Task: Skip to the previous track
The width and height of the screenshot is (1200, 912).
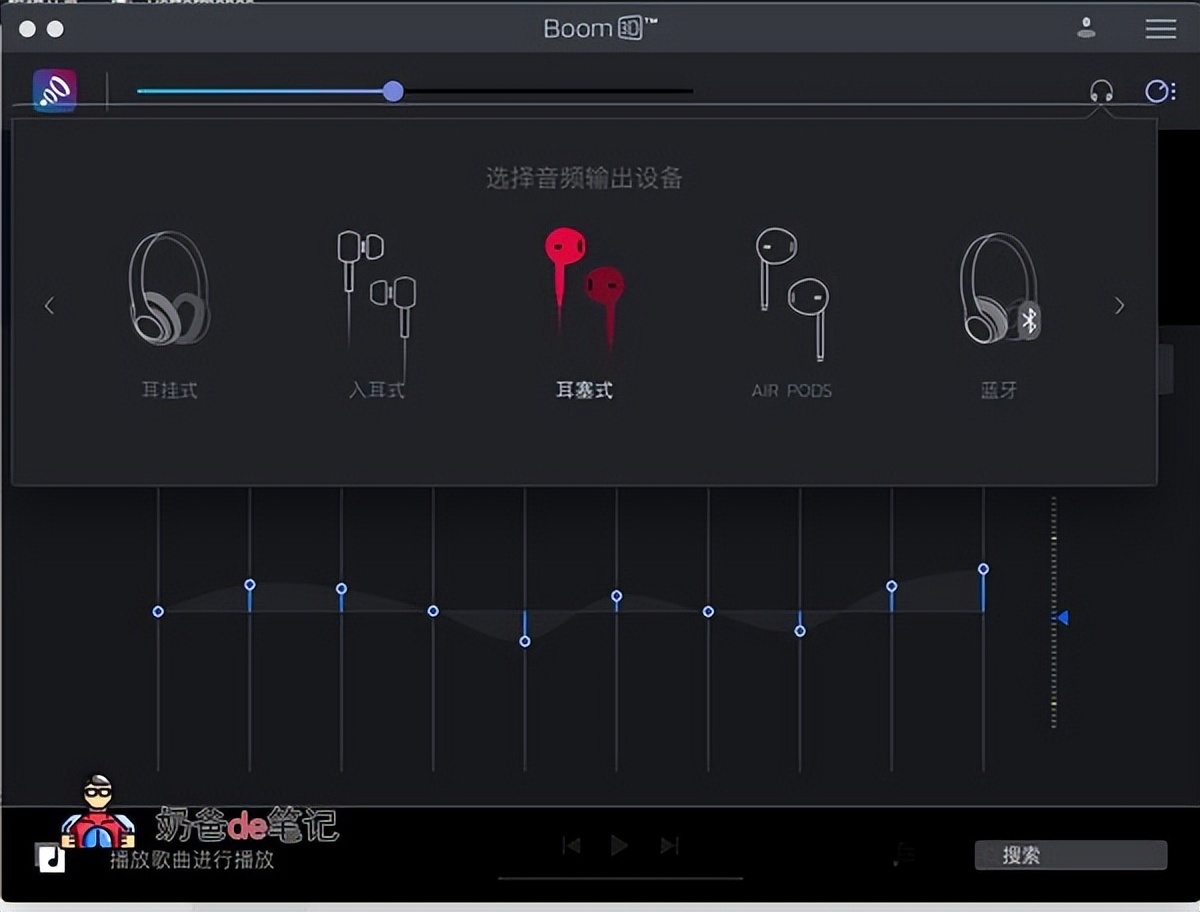Action: pos(571,846)
